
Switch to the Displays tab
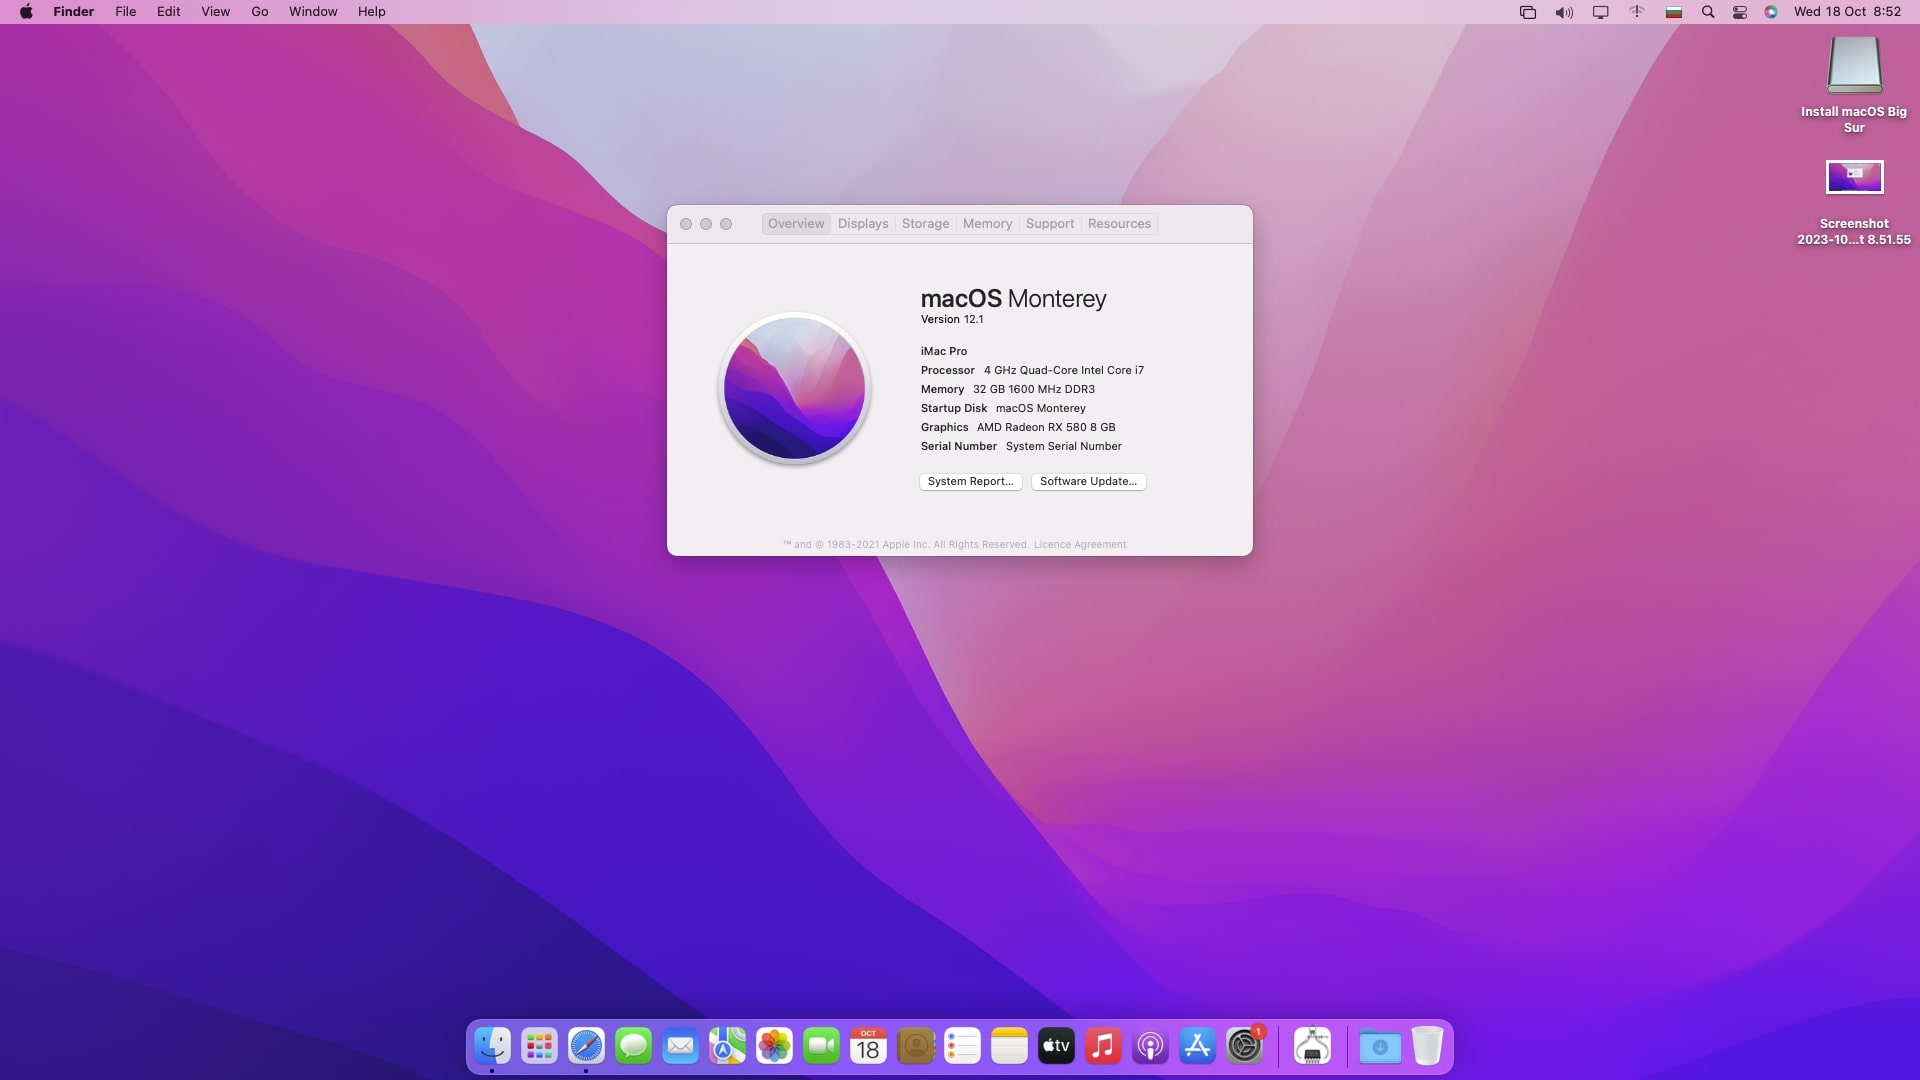click(x=863, y=224)
